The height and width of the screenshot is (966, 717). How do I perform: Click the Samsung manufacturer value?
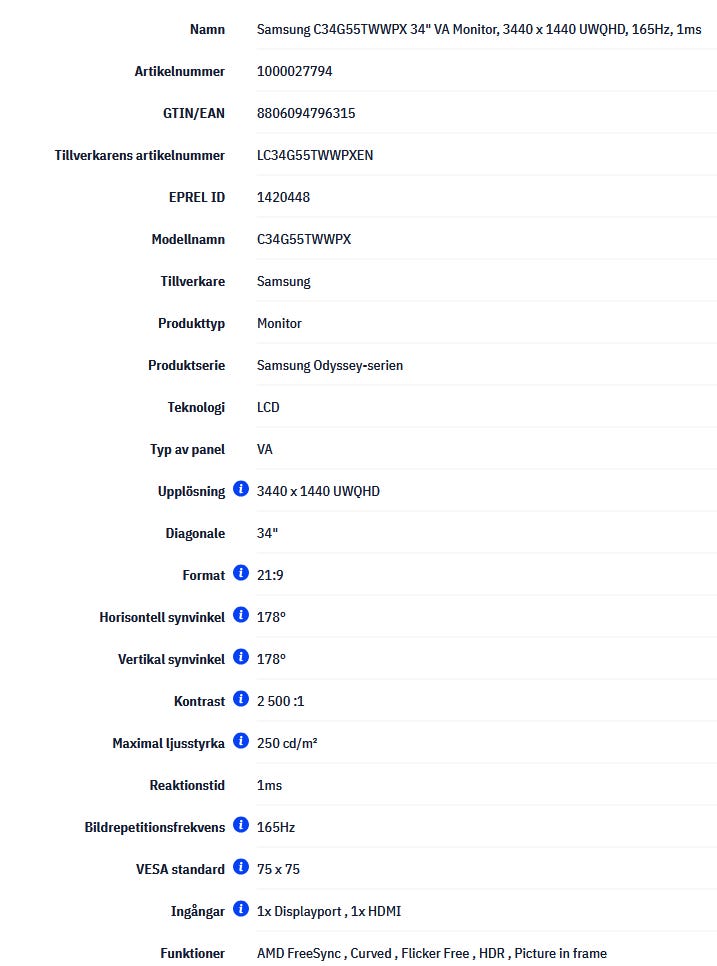(283, 282)
